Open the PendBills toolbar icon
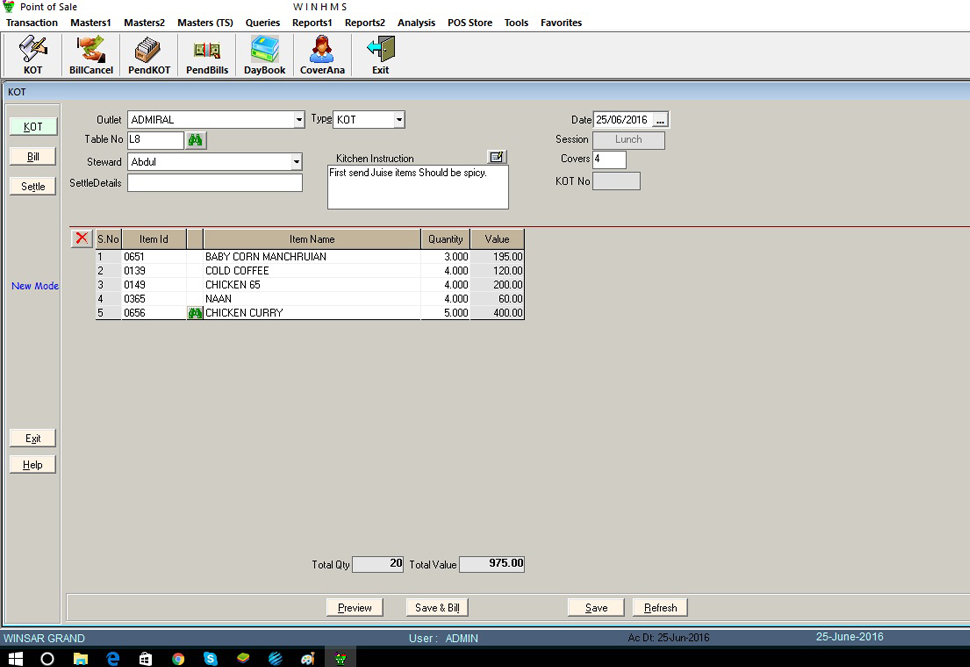The image size is (970, 667). (x=207, y=55)
